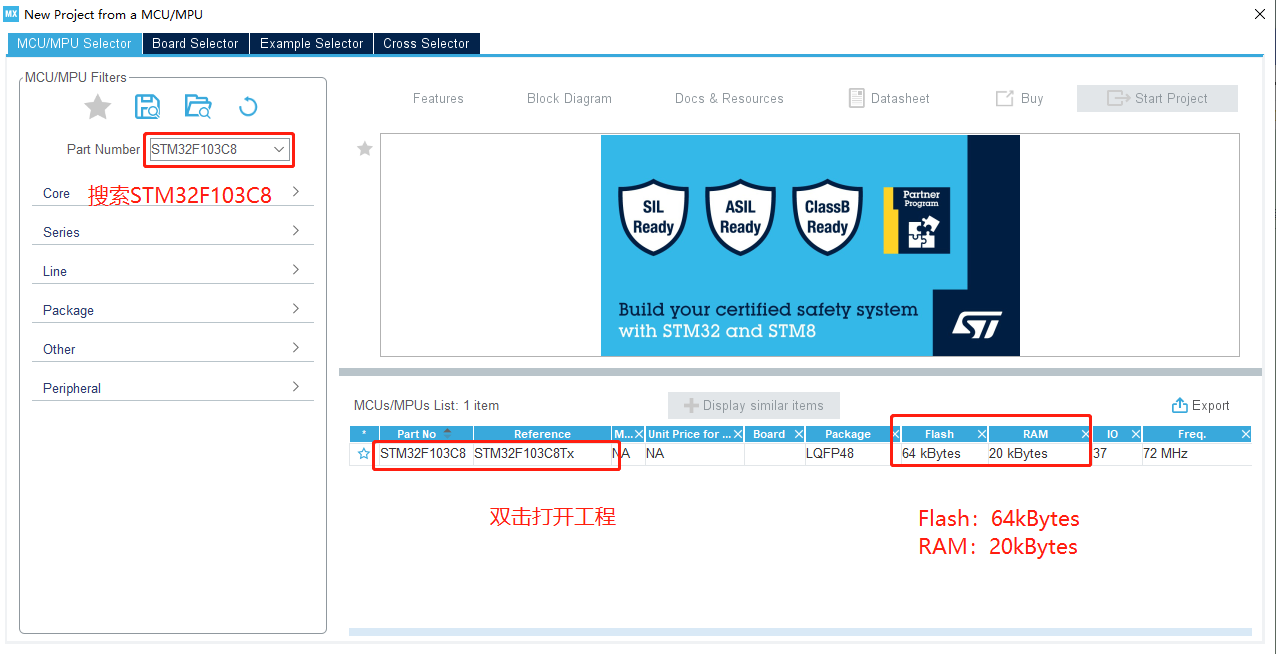Viewport: 1276px width, 654px height.
Task: Reset all filters with refresh icon
Action: coord(248,107)
